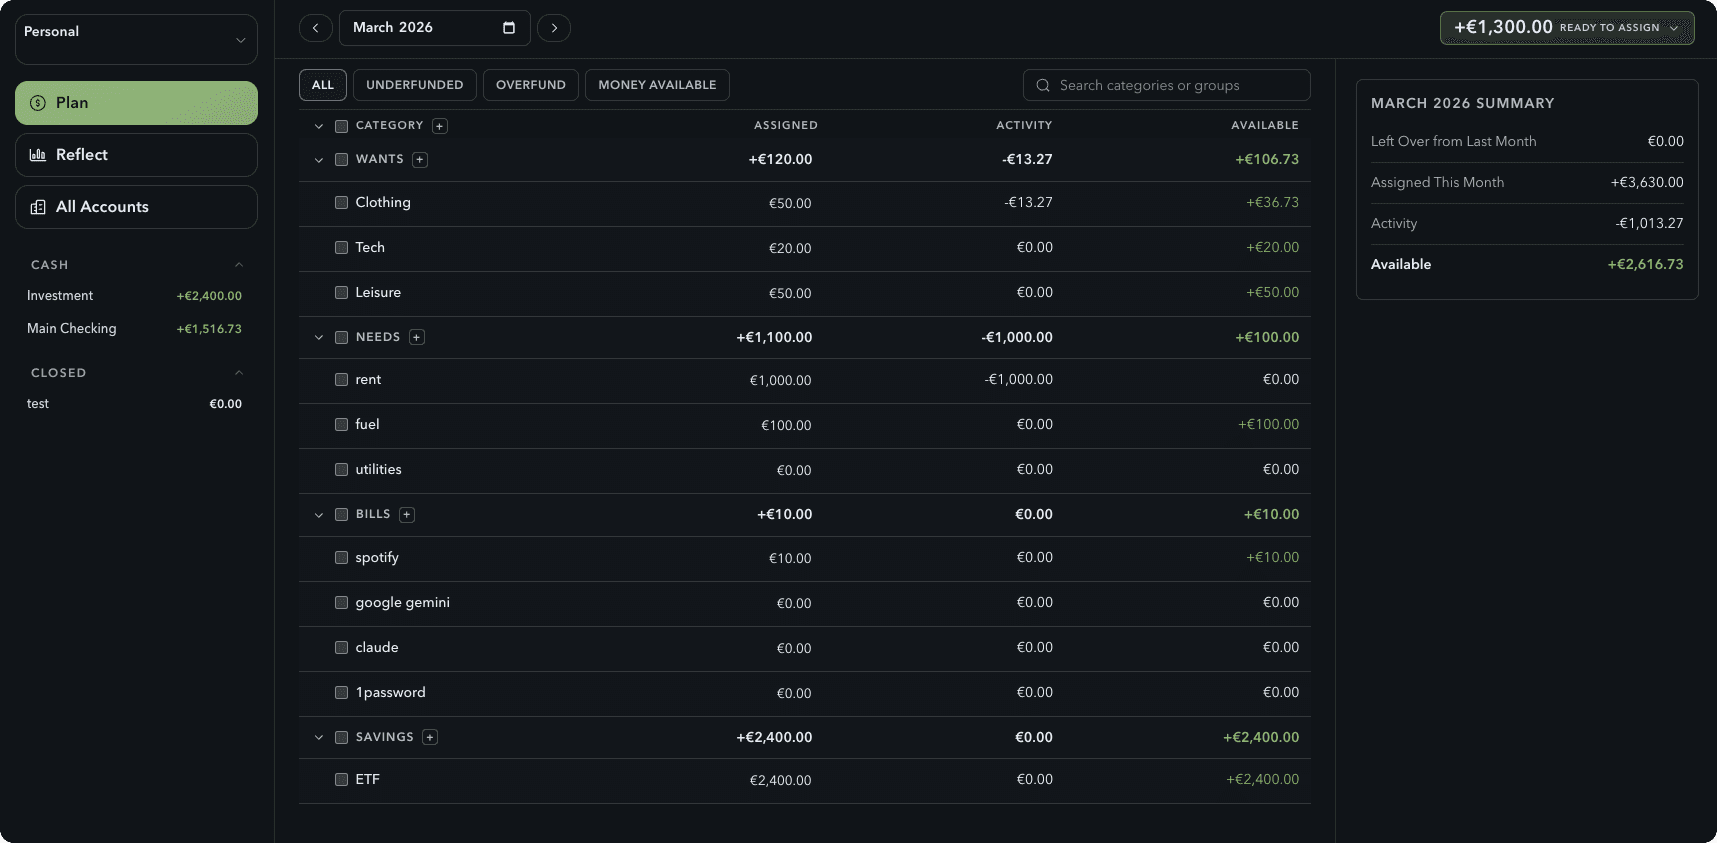Add category to BILLS group plus icon
Image resolution: width=1717 pixels, height=843 pixels.
click(x=407, y=515)
